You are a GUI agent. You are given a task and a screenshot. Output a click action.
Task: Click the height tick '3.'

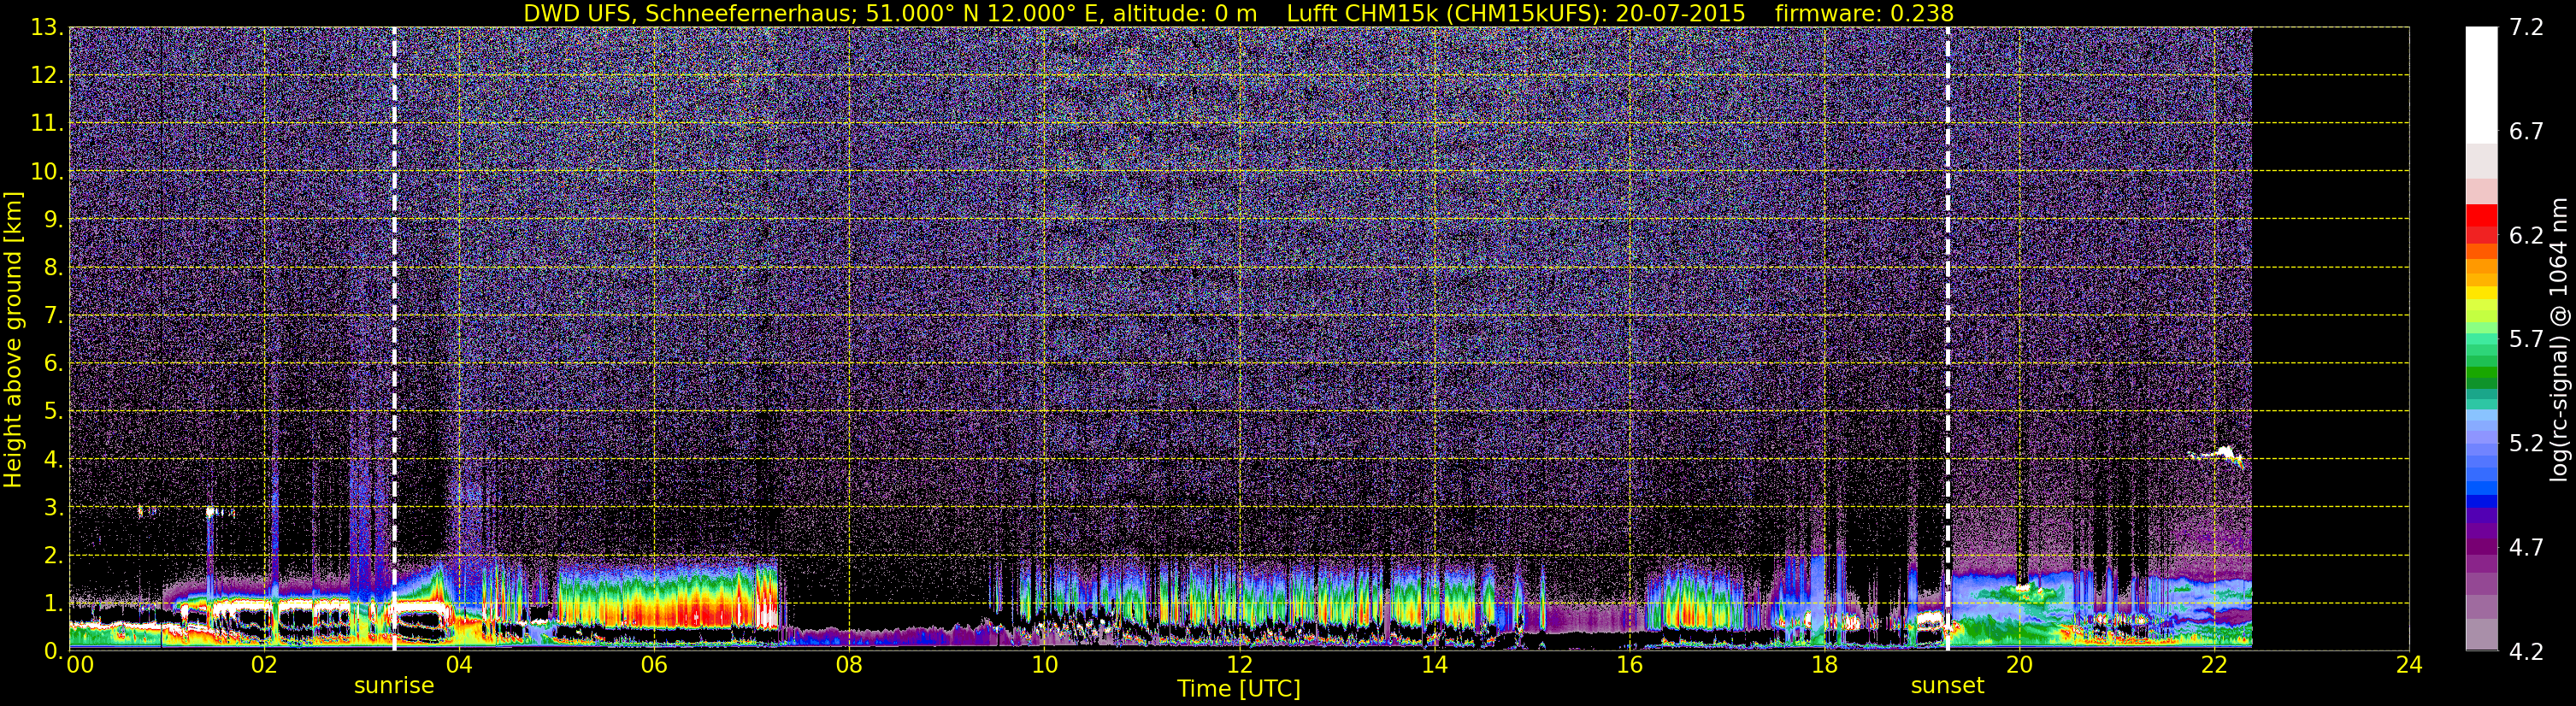[54, 508]
